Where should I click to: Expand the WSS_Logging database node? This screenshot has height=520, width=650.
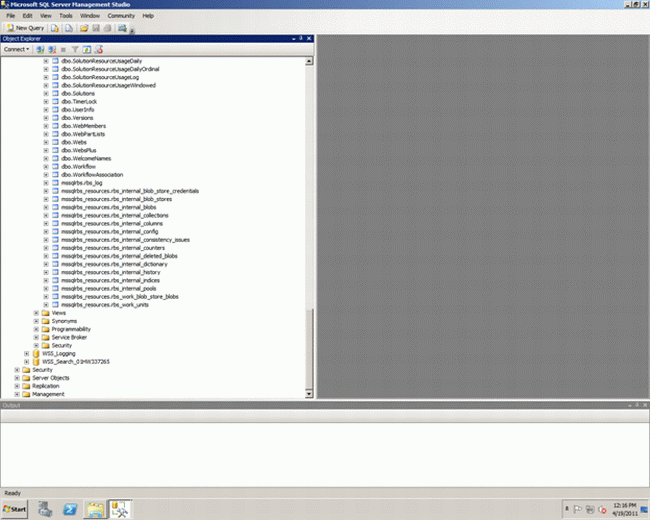pyautogui.click(x=27, y=354)
